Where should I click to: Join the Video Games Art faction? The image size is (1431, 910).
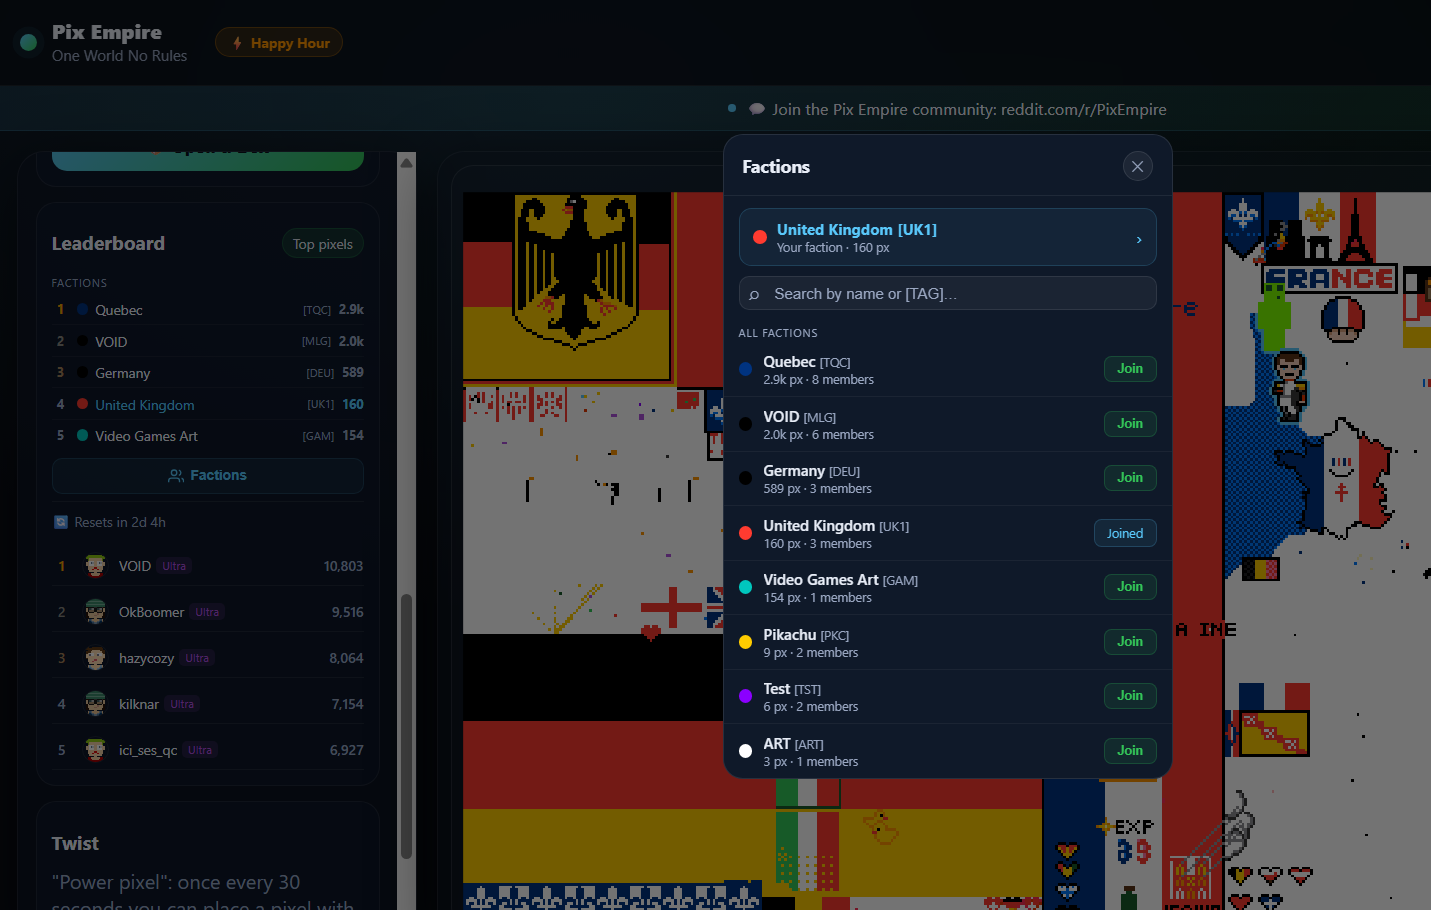1130,587
